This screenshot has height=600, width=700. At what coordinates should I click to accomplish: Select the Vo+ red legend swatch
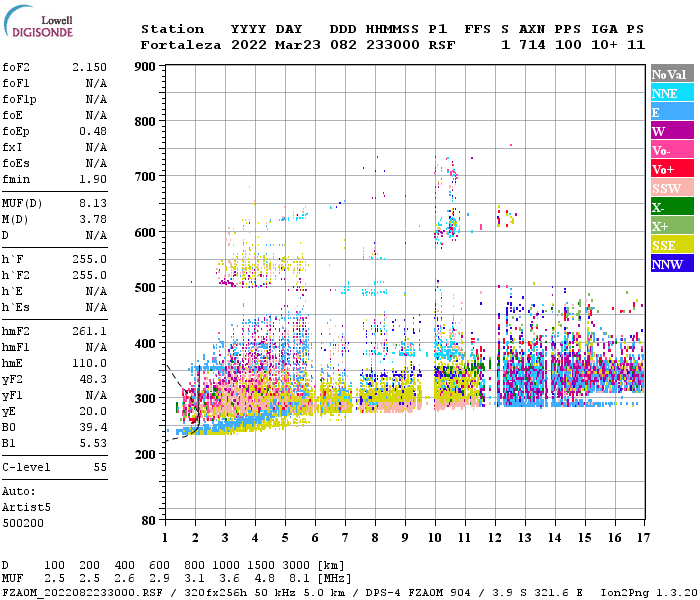672,169
